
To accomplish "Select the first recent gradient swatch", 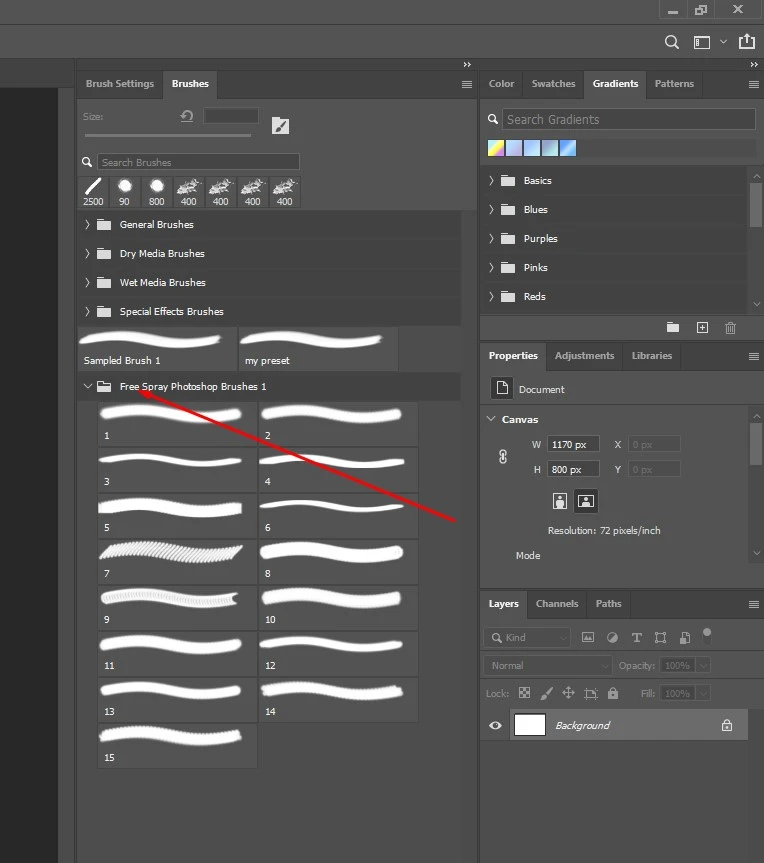I will 496,148.
